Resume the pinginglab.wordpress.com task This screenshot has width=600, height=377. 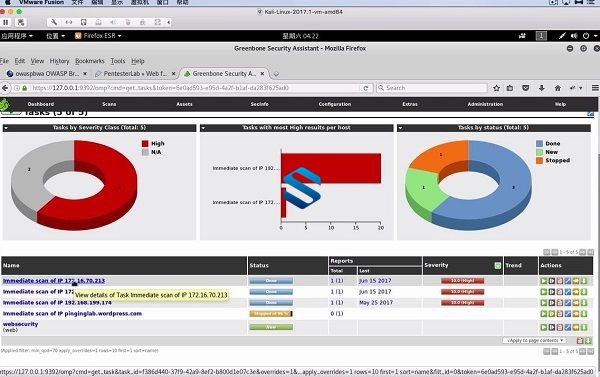551,314
